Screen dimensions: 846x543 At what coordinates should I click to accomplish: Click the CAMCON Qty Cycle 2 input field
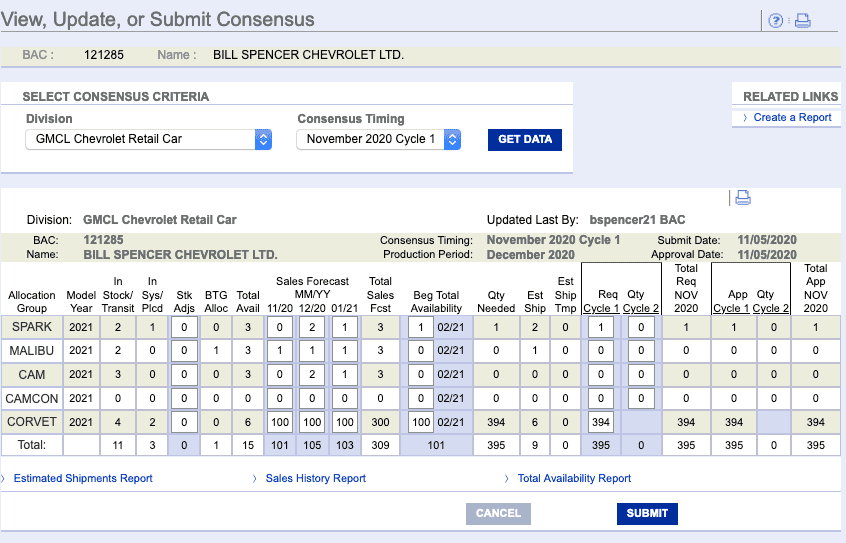641,398
